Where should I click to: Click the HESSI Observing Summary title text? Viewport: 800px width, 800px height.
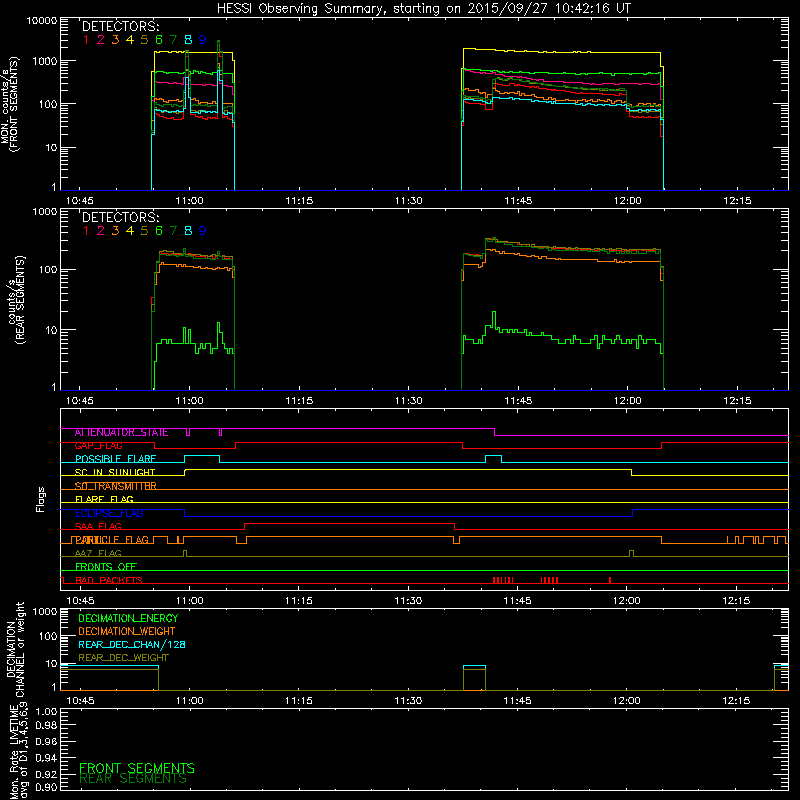click(423, 8)
